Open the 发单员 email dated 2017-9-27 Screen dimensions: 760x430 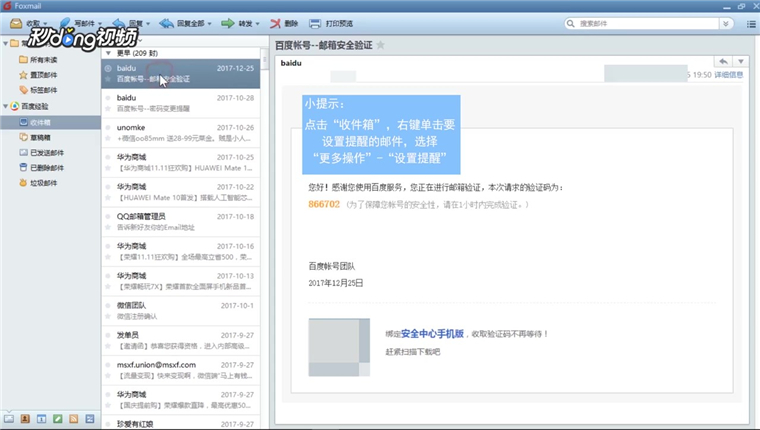coord(181,340)
